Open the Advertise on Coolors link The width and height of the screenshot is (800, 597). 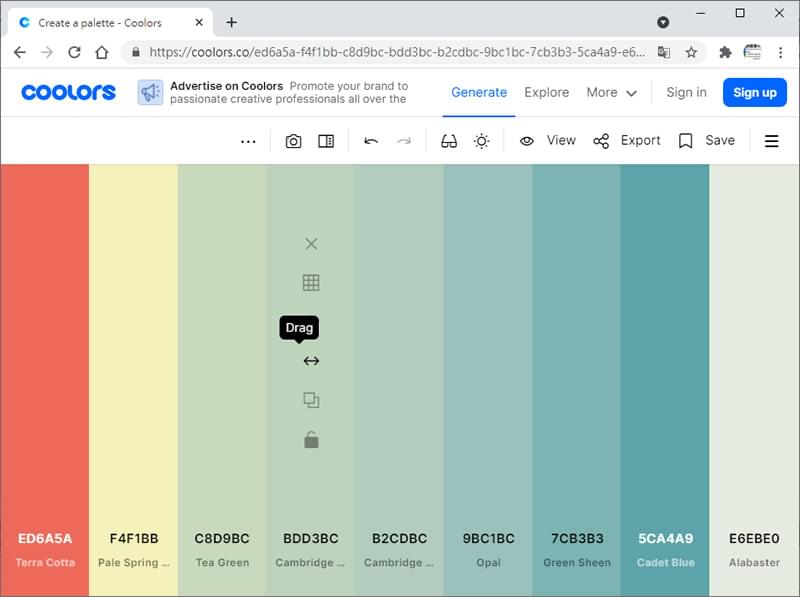(x=227, y=86)
